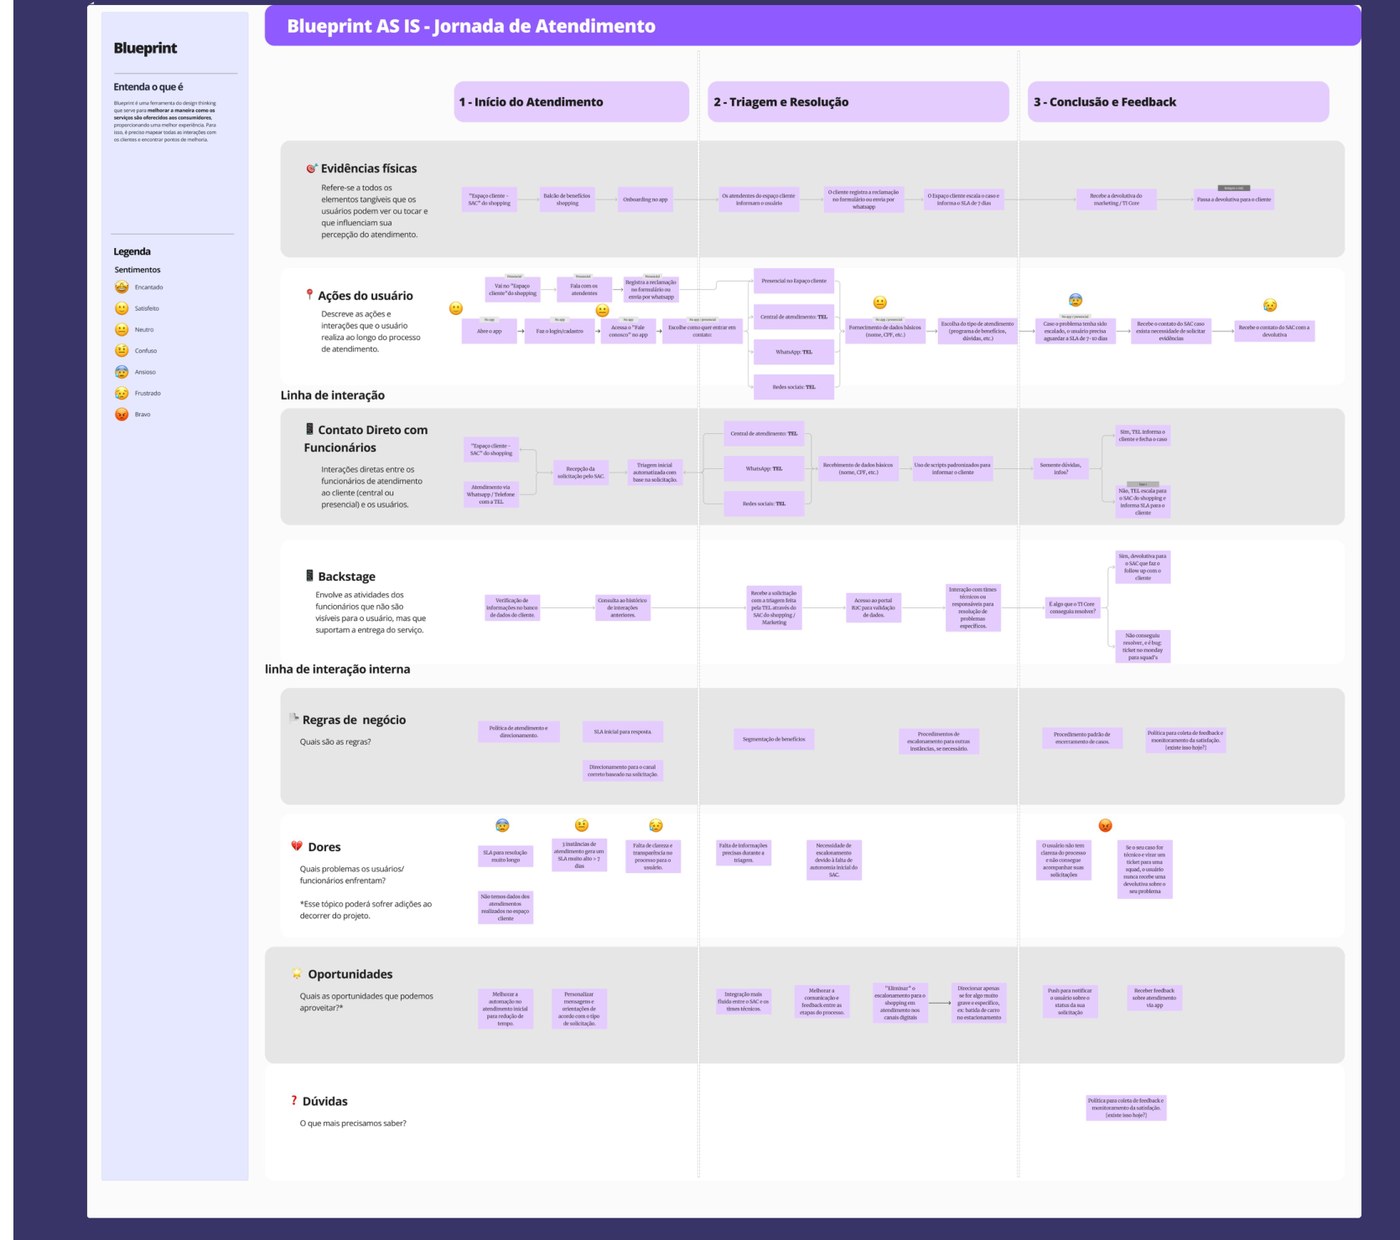Select 'Receber feedback sobre atendimento via app' note
Image resolution: width=1400 pixels, height=1240 pixels.
1155,998
